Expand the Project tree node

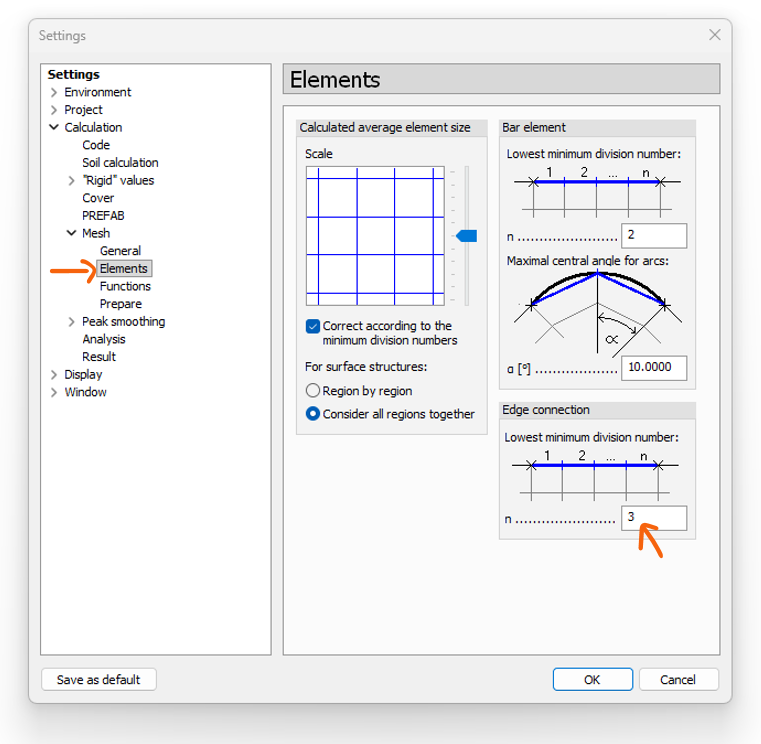54,110
